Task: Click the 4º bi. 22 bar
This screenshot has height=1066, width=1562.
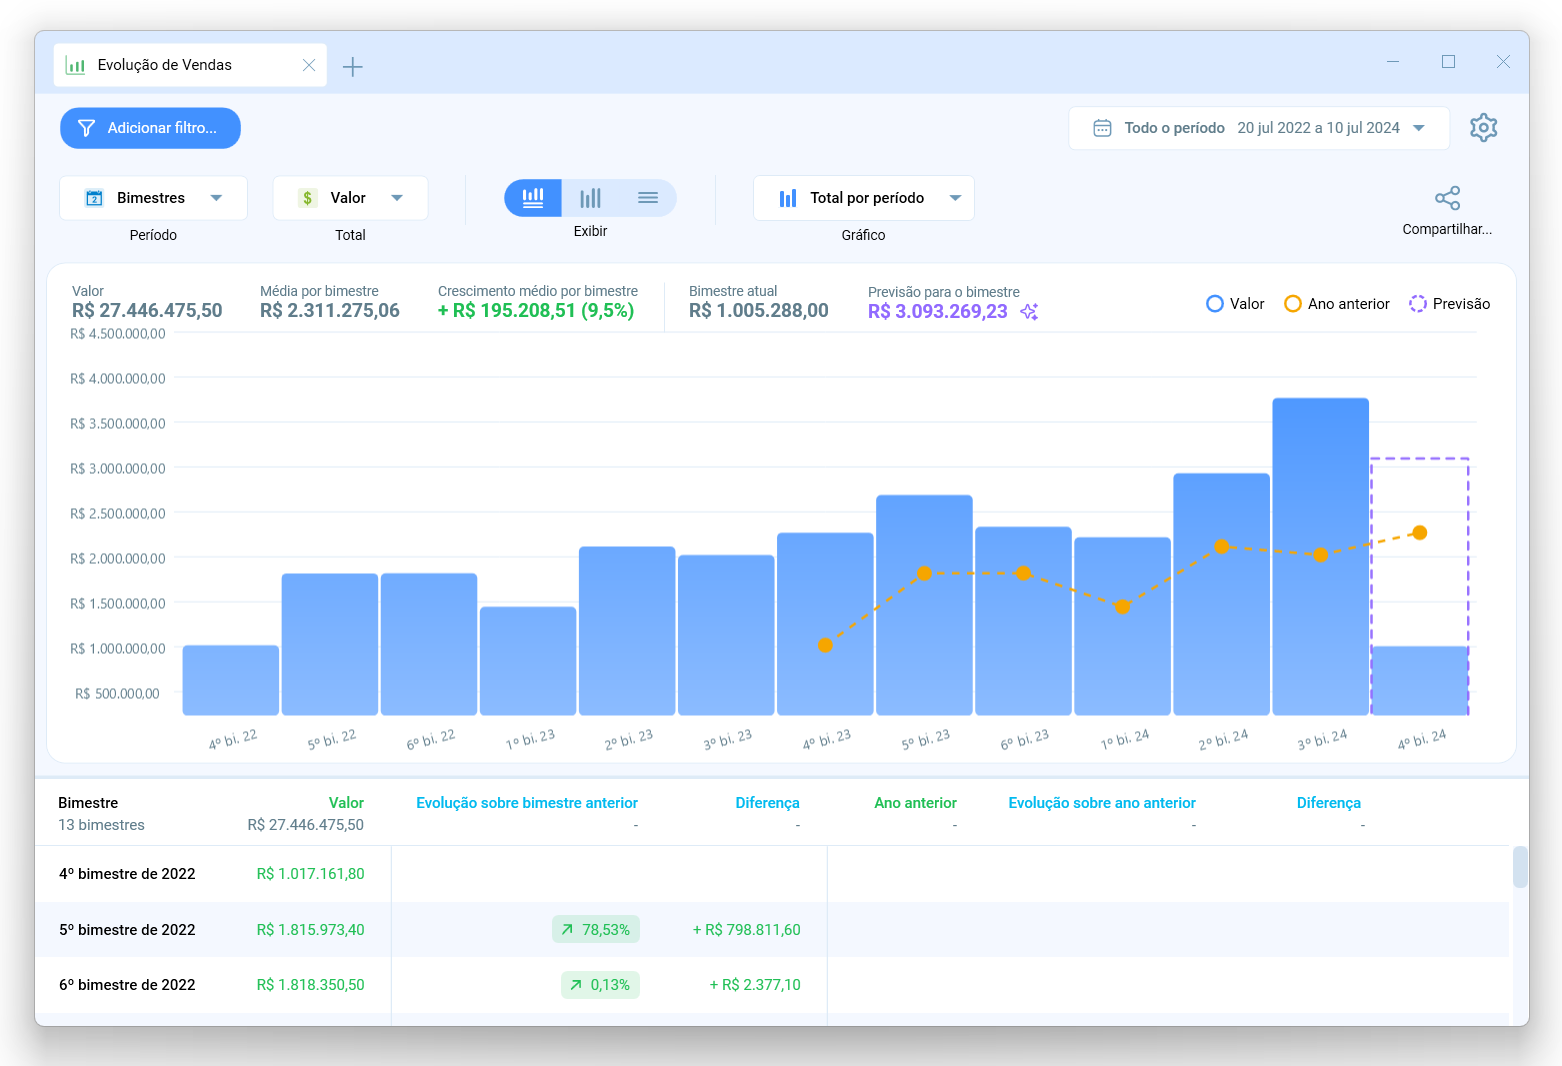Action: [231, 680]
